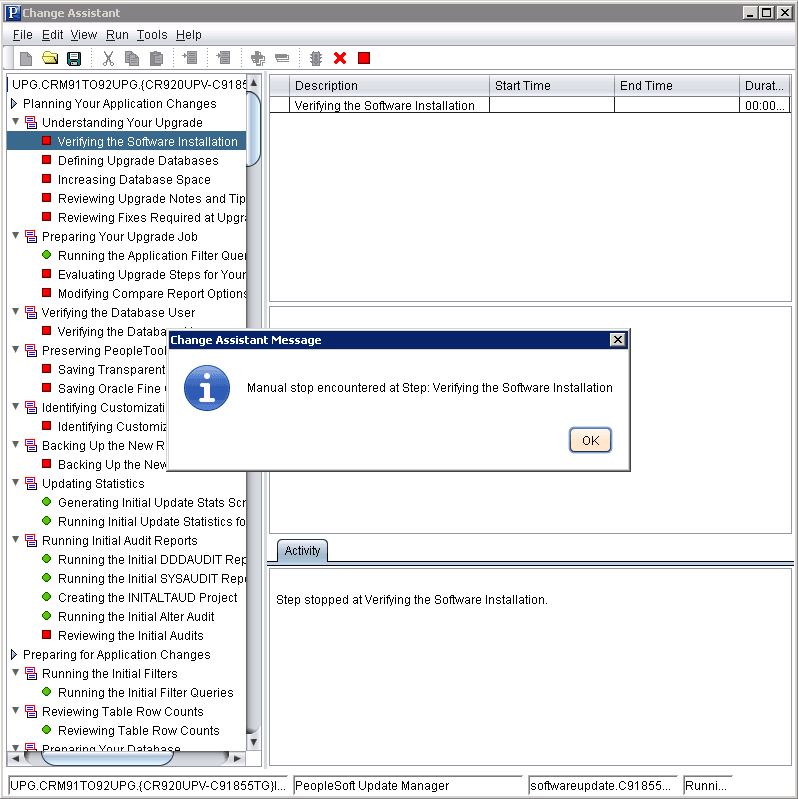
Task: Click the End Time column header
Action: [x=677, y=86]
